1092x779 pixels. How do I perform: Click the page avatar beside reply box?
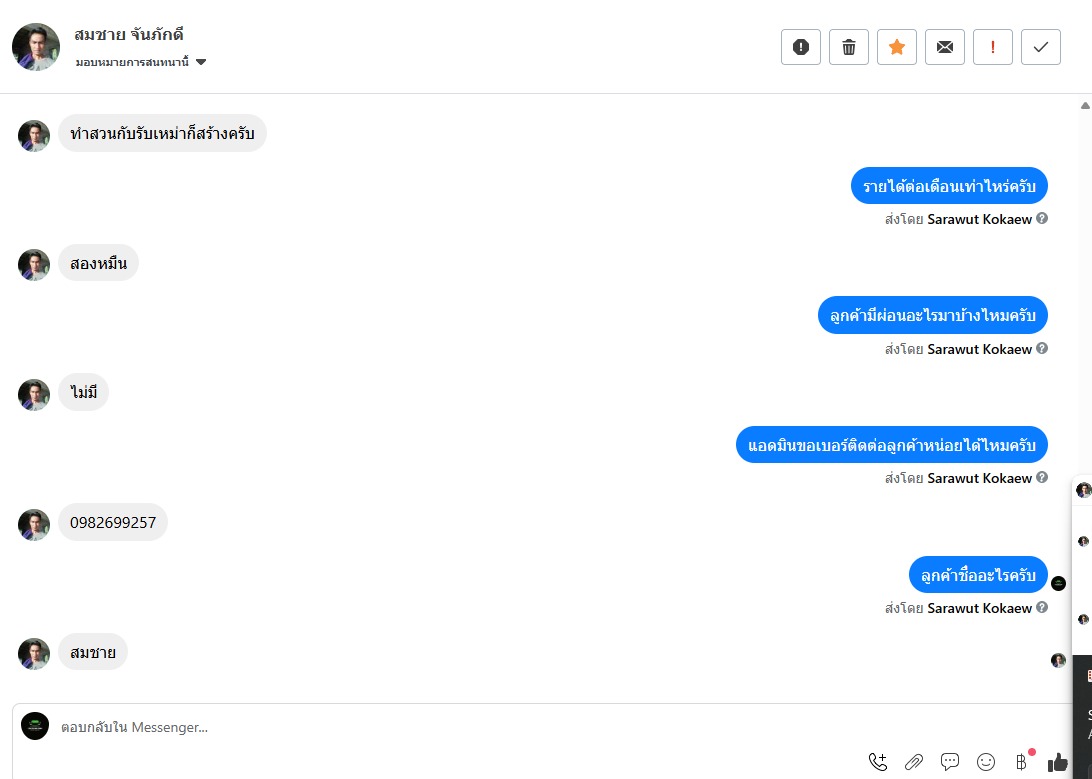(x=35, y=726)
